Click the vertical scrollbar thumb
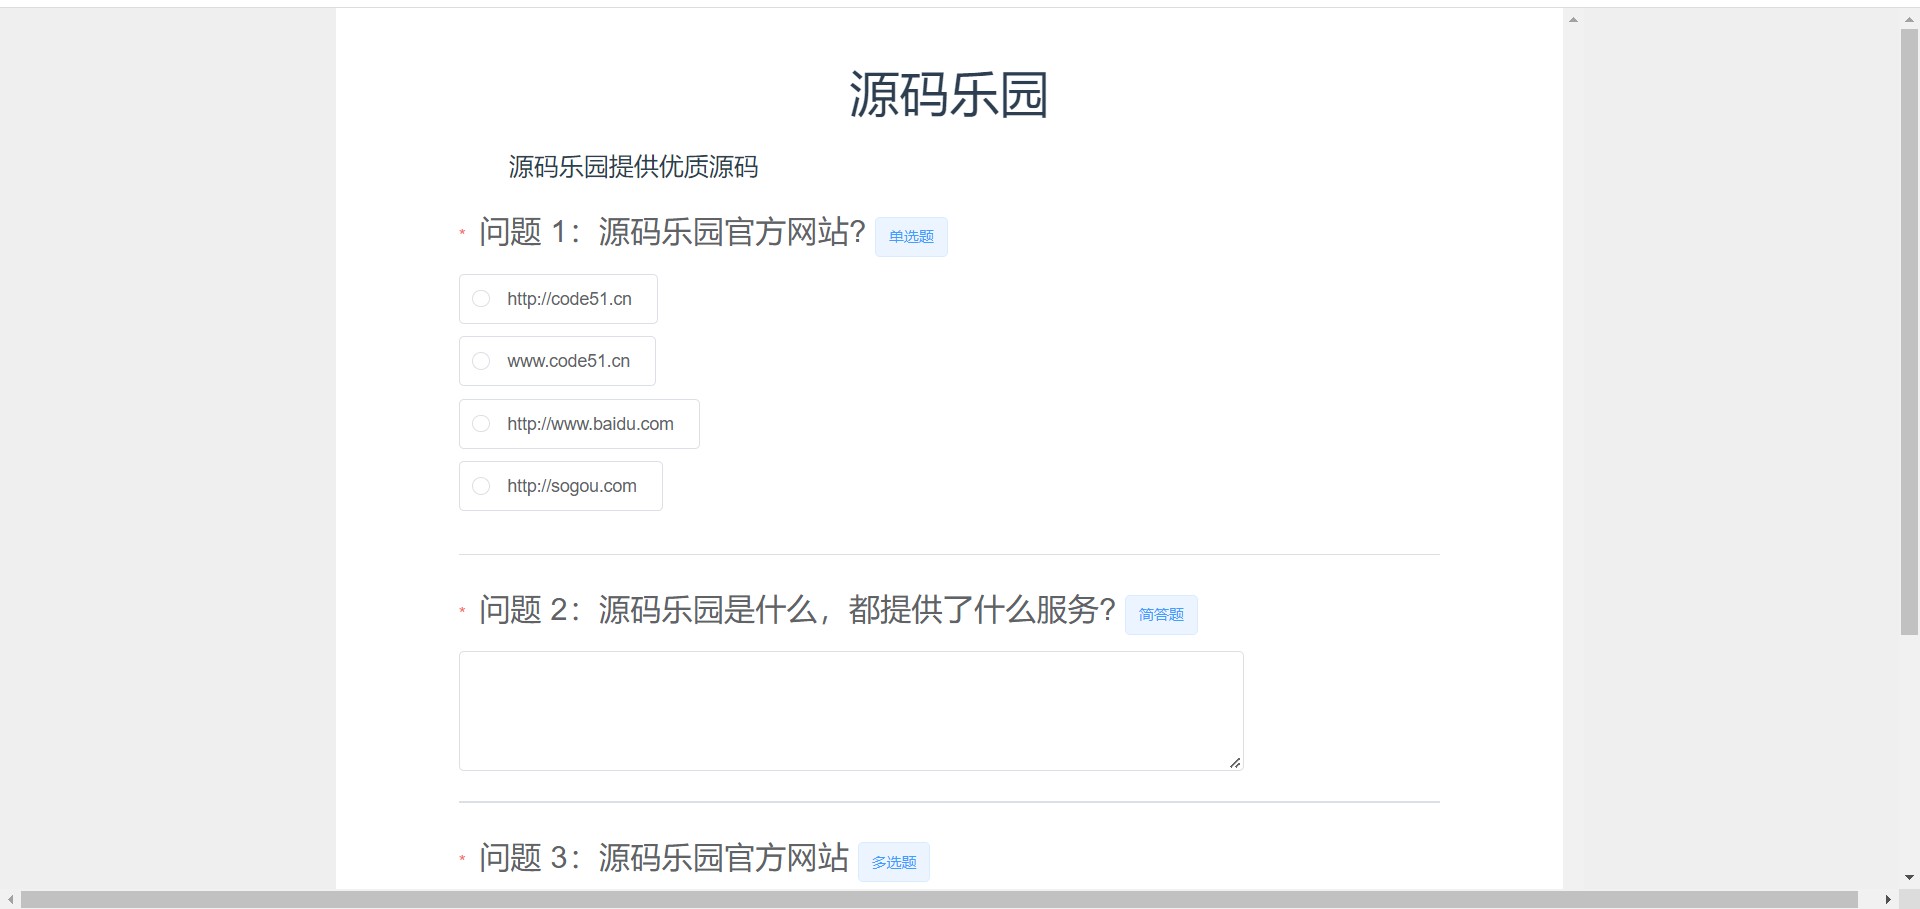1920x909 pixels. click(x=1909, y=332)
